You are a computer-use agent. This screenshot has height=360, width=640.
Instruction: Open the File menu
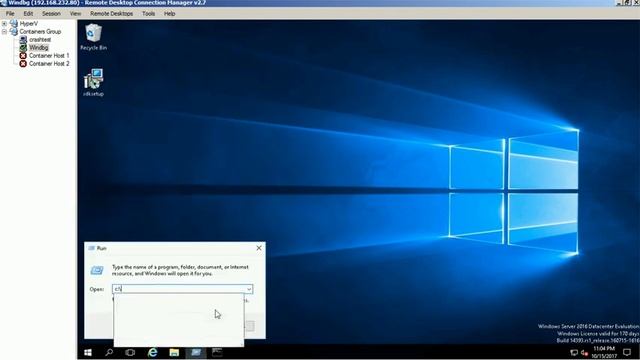click(10, 13)
